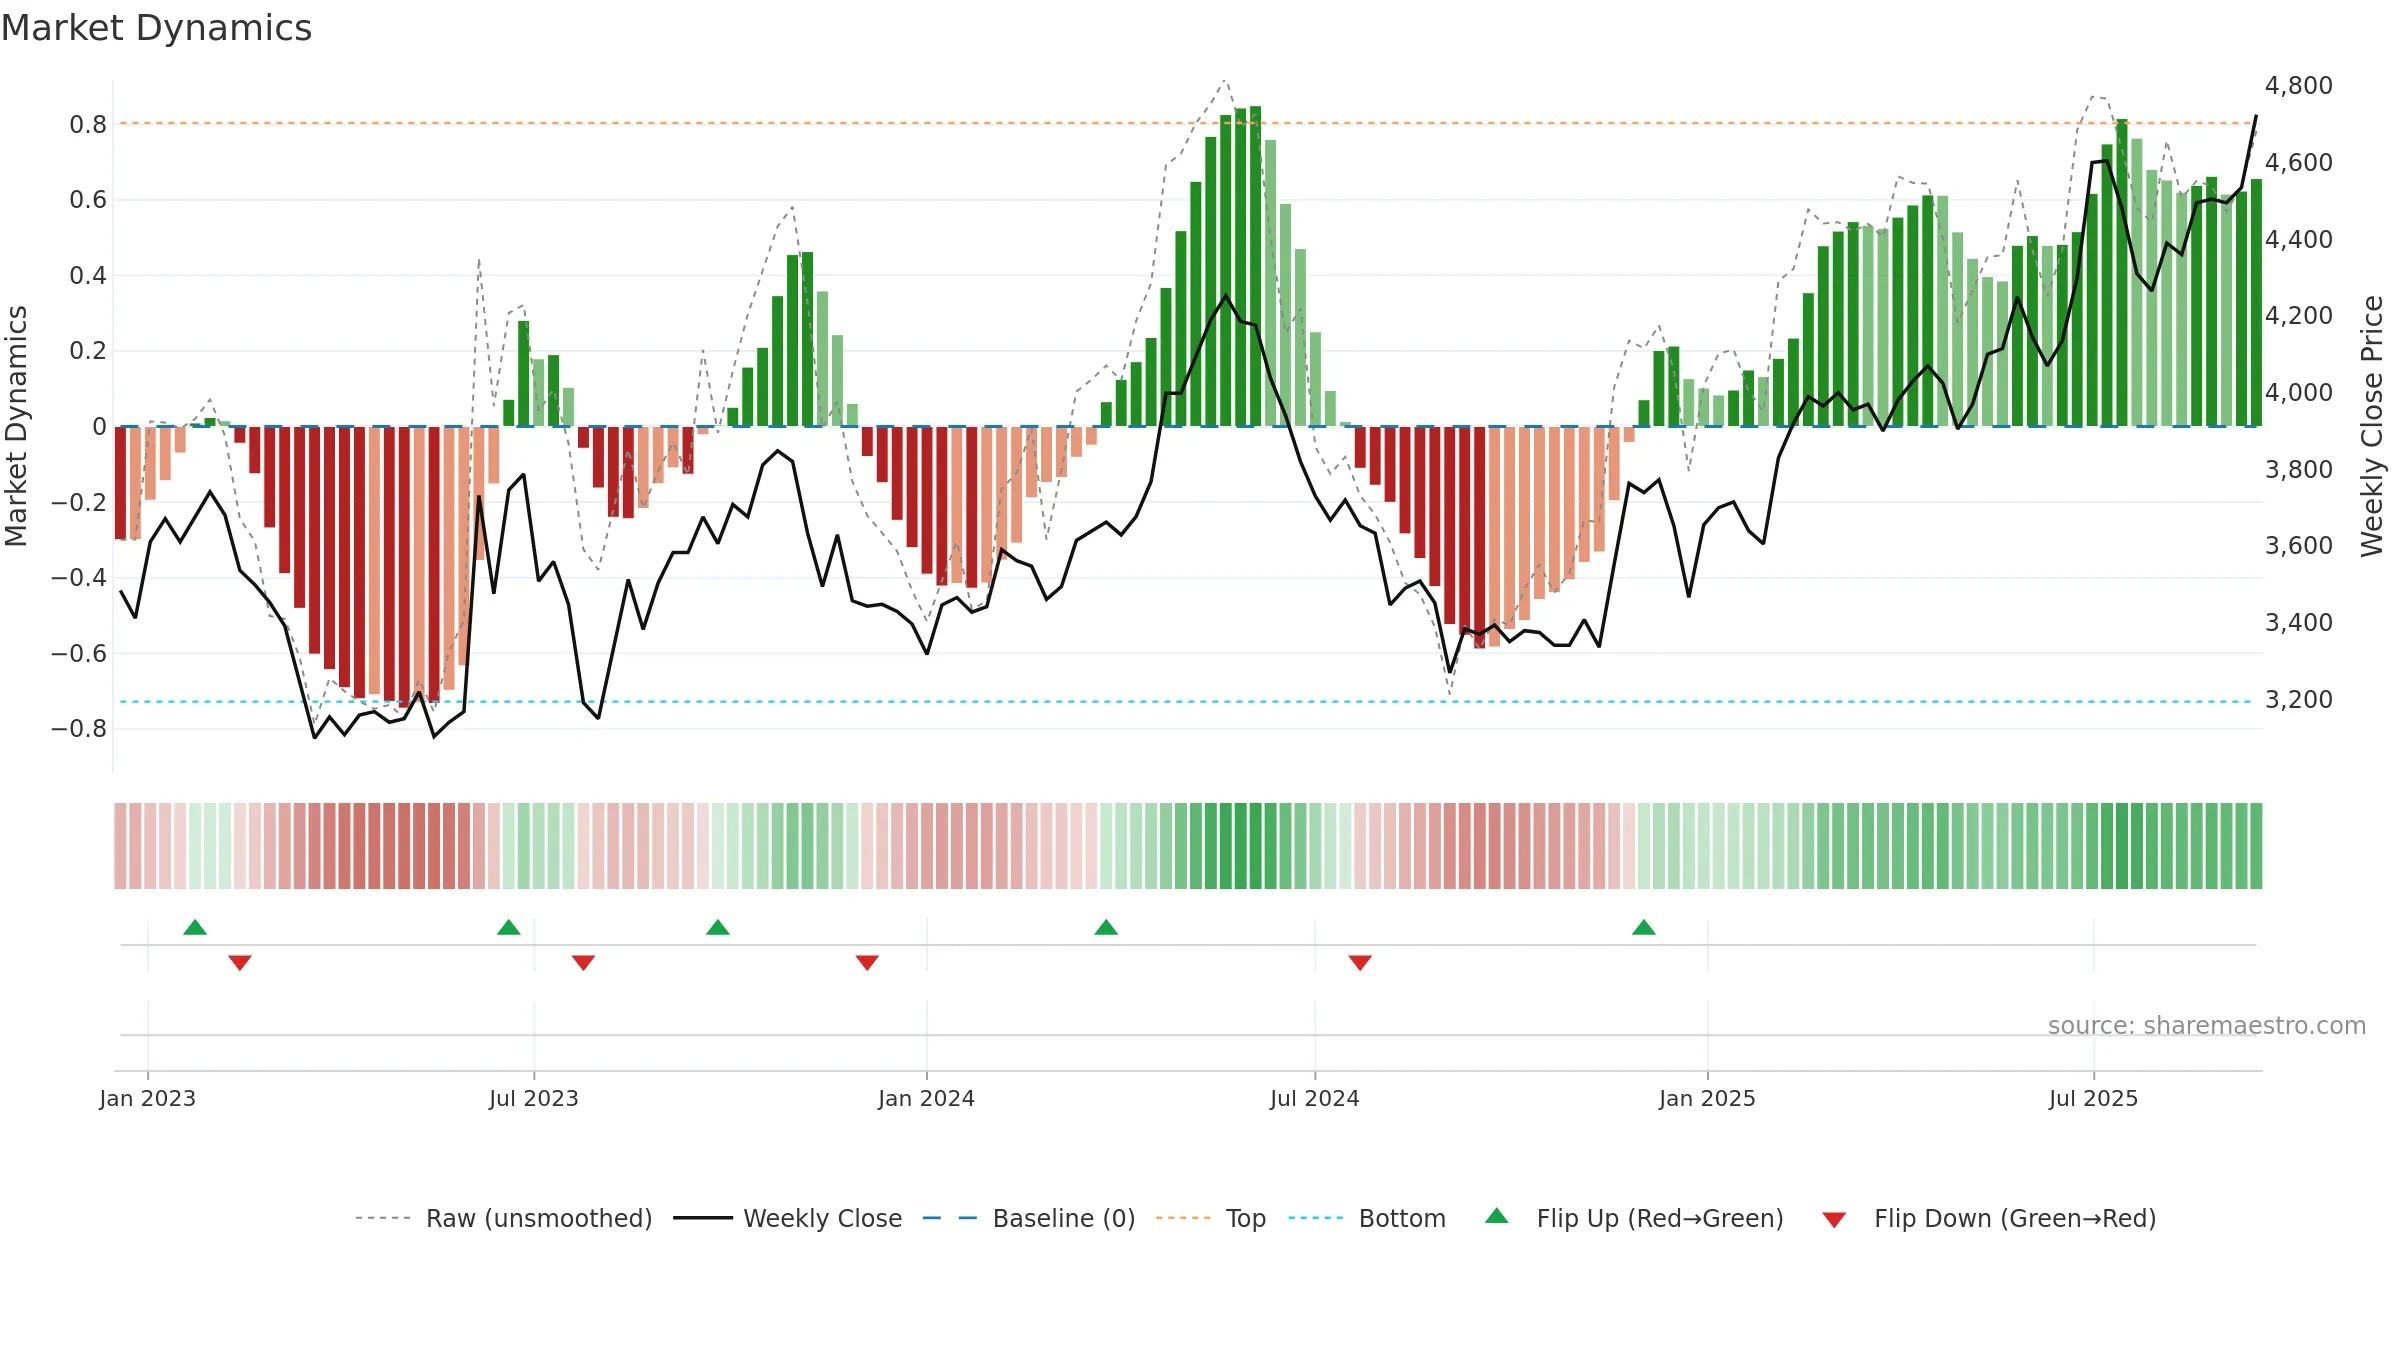Click the Market Dynamics y-axis title
Viewport: 2400px width, 1350px height.
pos(16,426)
